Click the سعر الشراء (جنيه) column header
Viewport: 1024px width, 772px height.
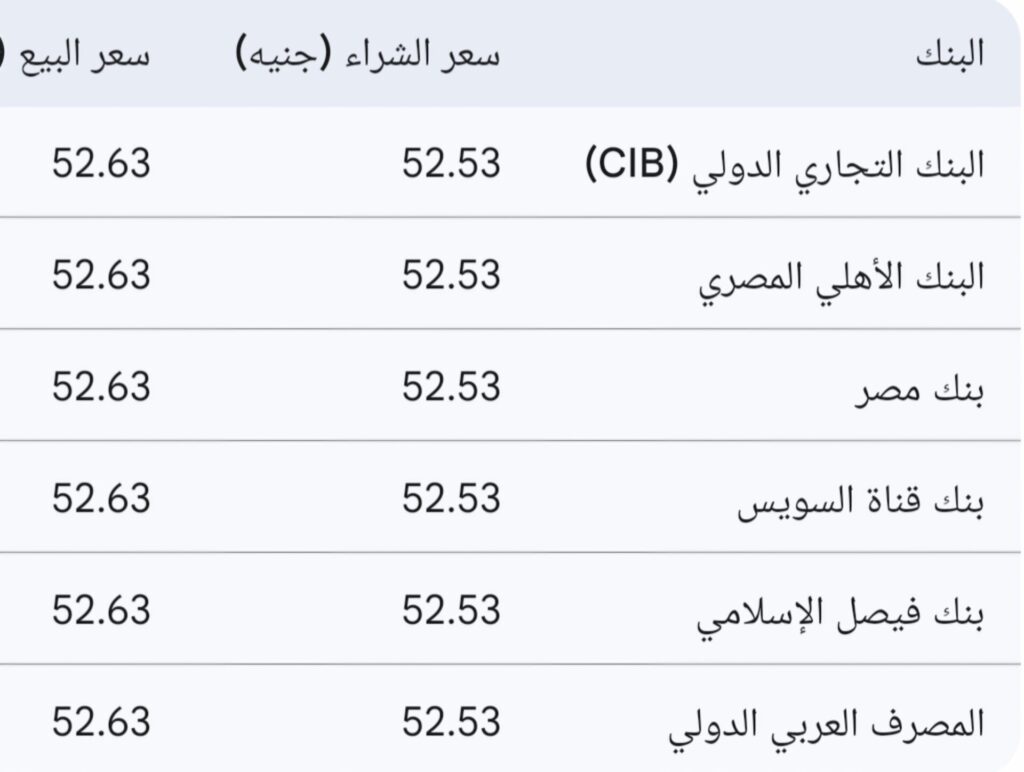(x=368, y=54)
